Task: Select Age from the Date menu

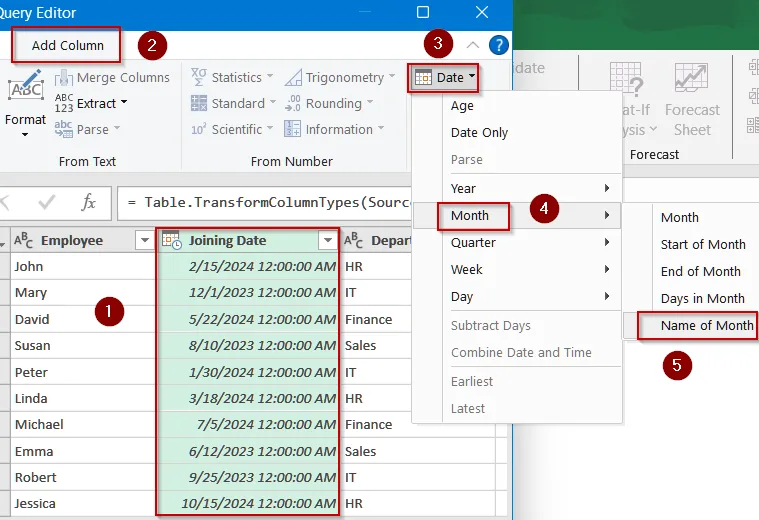Action: click(462, 106)
